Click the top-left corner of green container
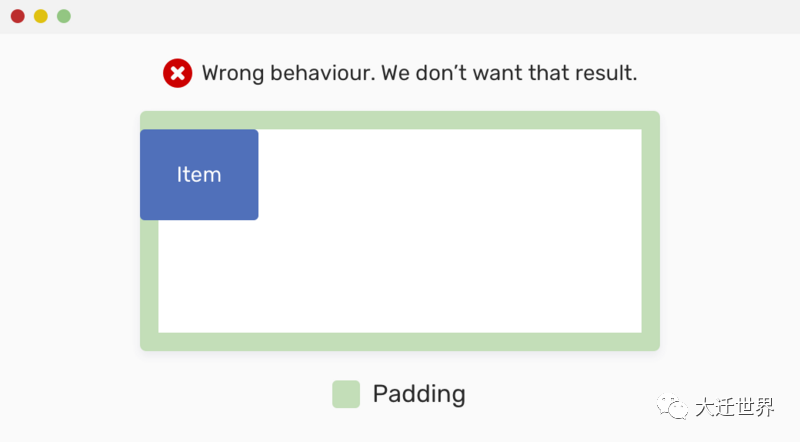Viewport: 800px width, 442px height. coord(144,115)
